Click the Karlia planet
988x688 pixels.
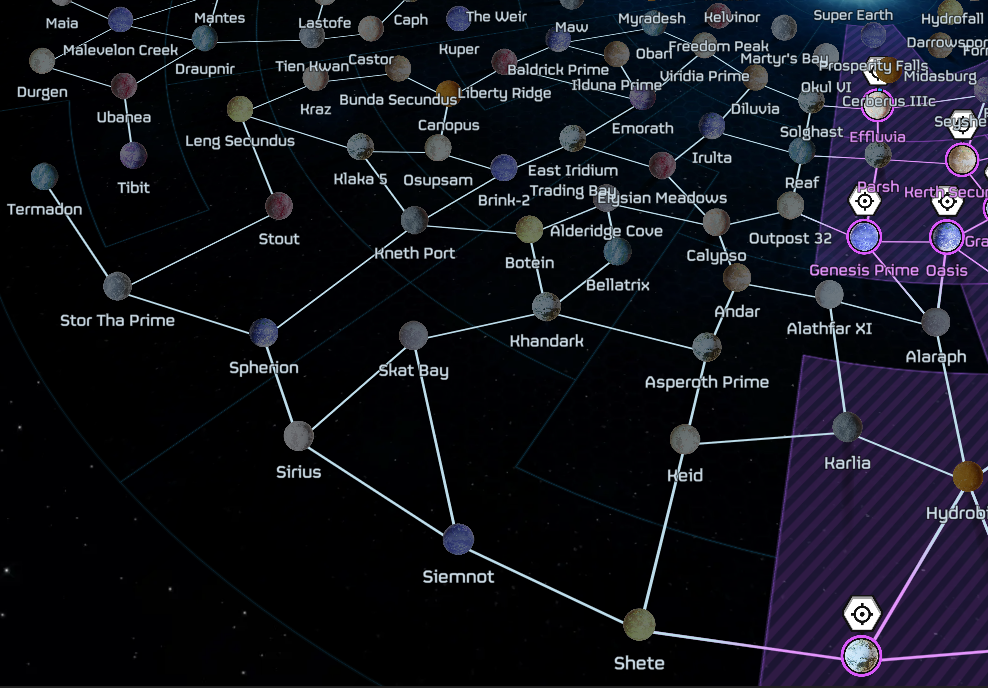pyautogui.click(x=847, y=427)
